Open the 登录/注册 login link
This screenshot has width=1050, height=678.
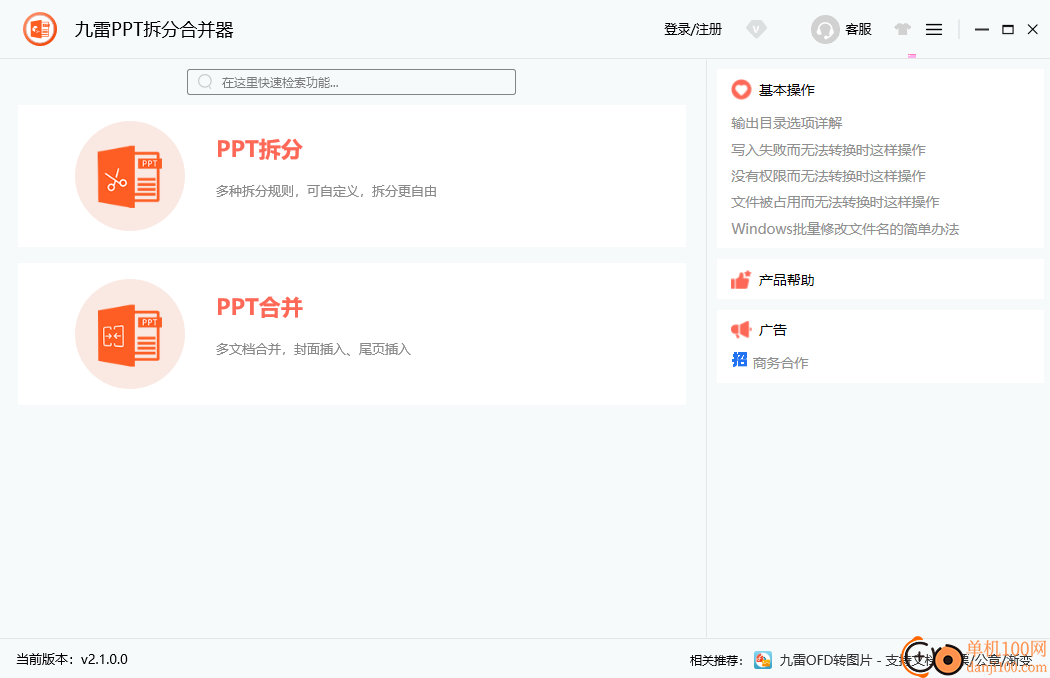tap(692, 29)
